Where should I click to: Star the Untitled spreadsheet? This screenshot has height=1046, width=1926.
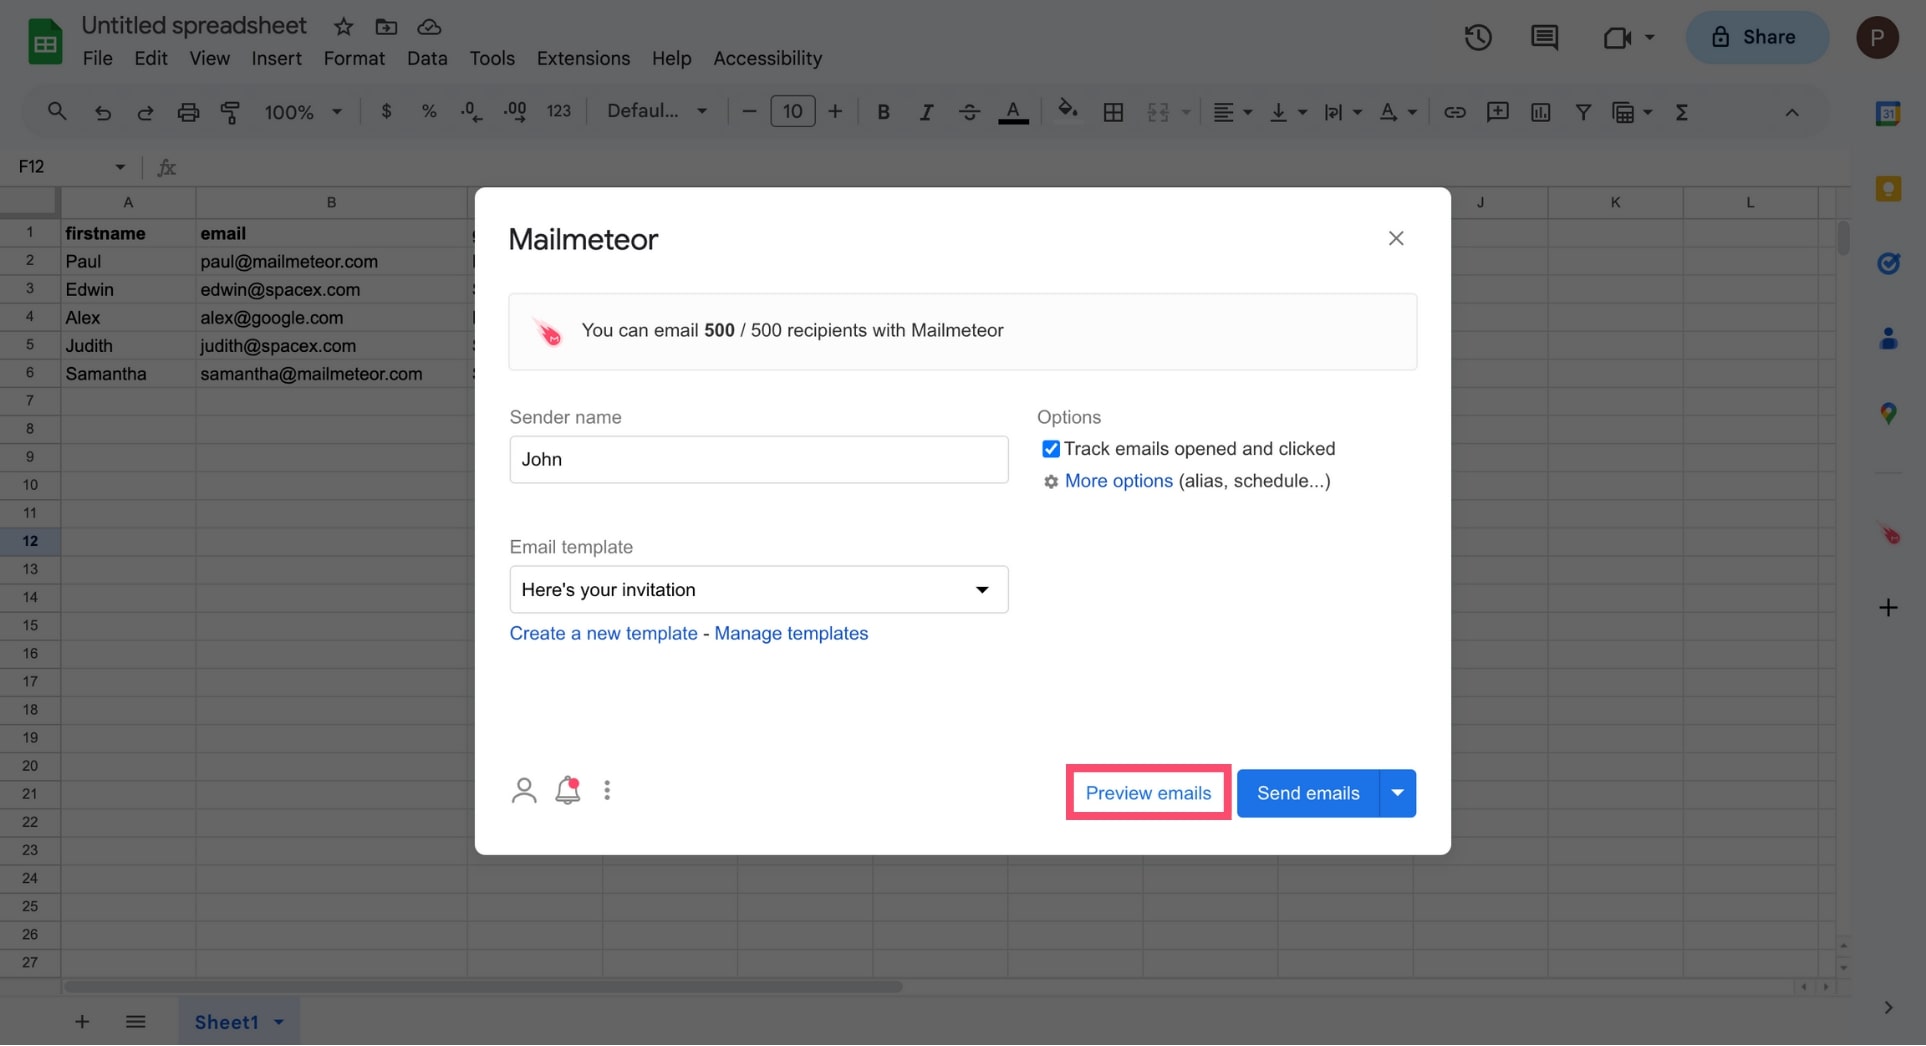point(343,26)
